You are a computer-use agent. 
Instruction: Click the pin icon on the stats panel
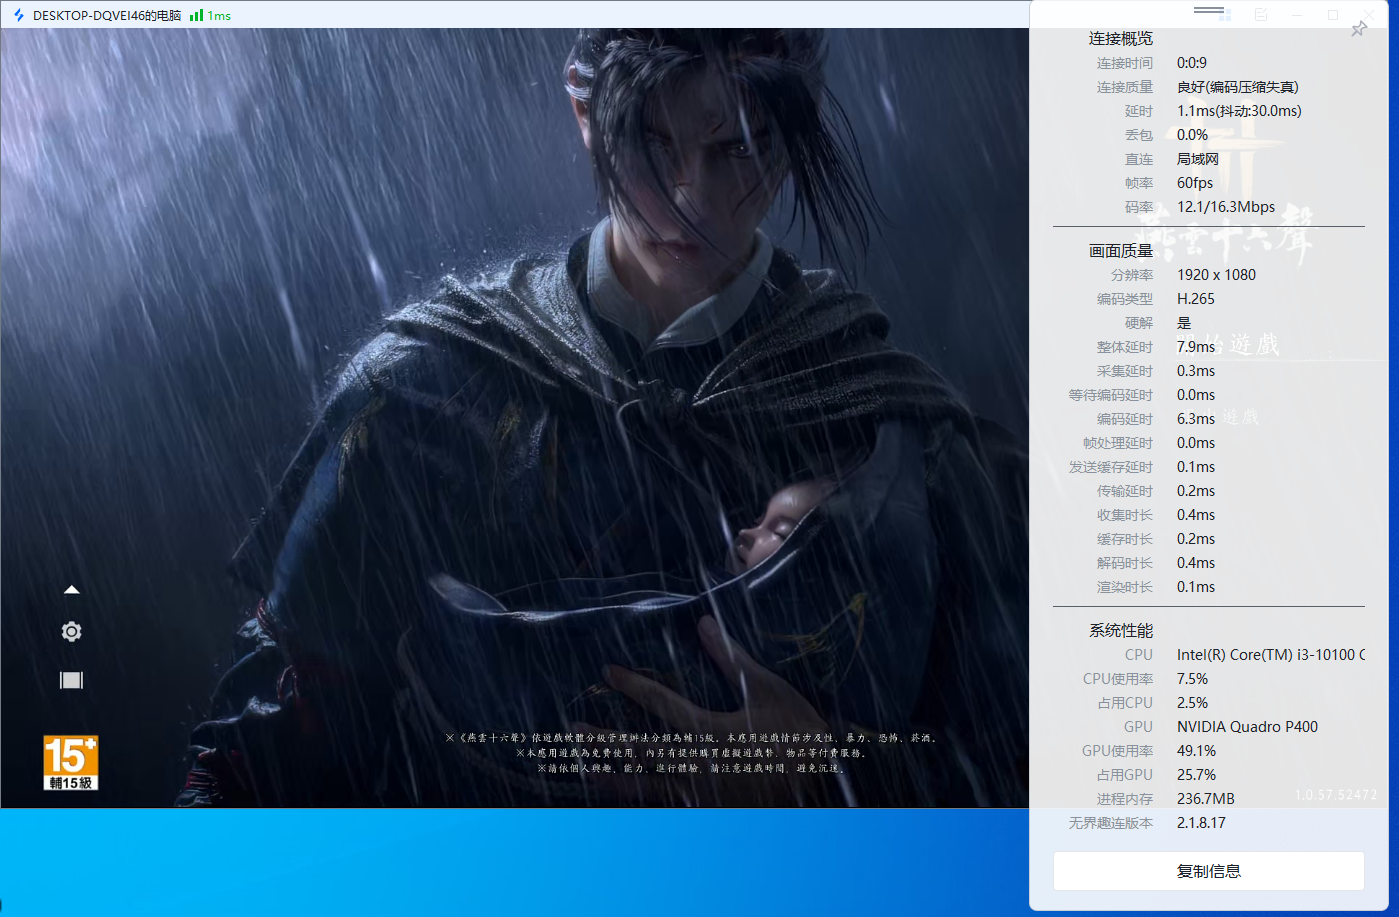pyautogui.click(x=1358, y=30)
